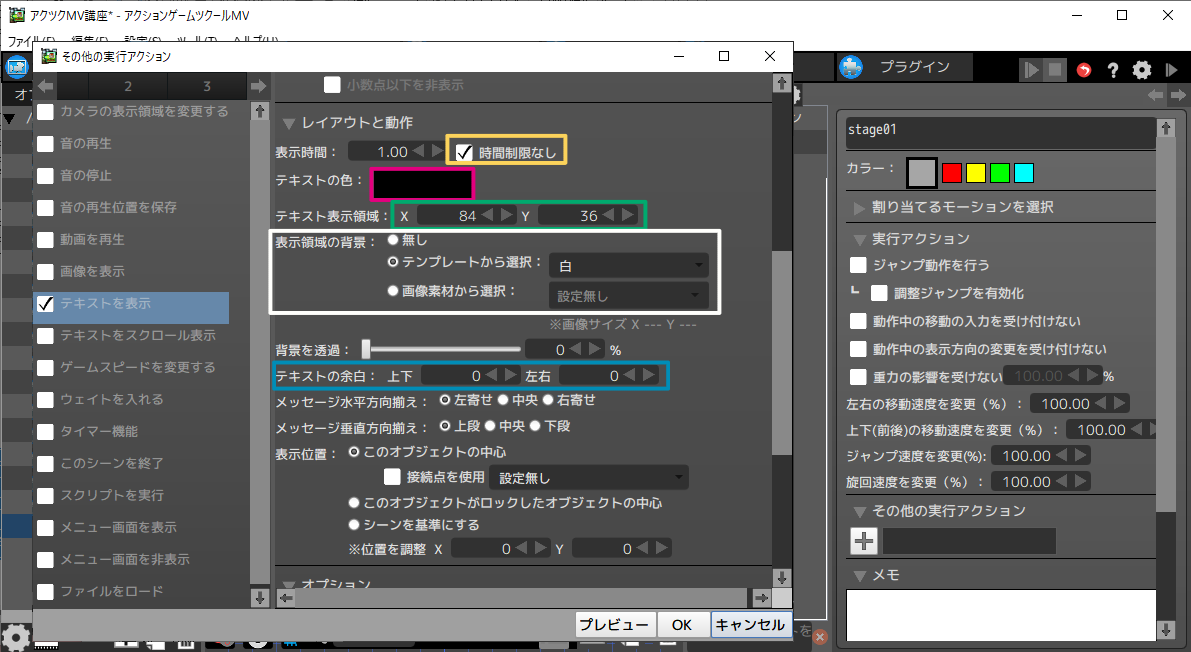Expand 割り当てるモーションを選択 section
Screen dimensions: 1191x652
pos(859,207)
